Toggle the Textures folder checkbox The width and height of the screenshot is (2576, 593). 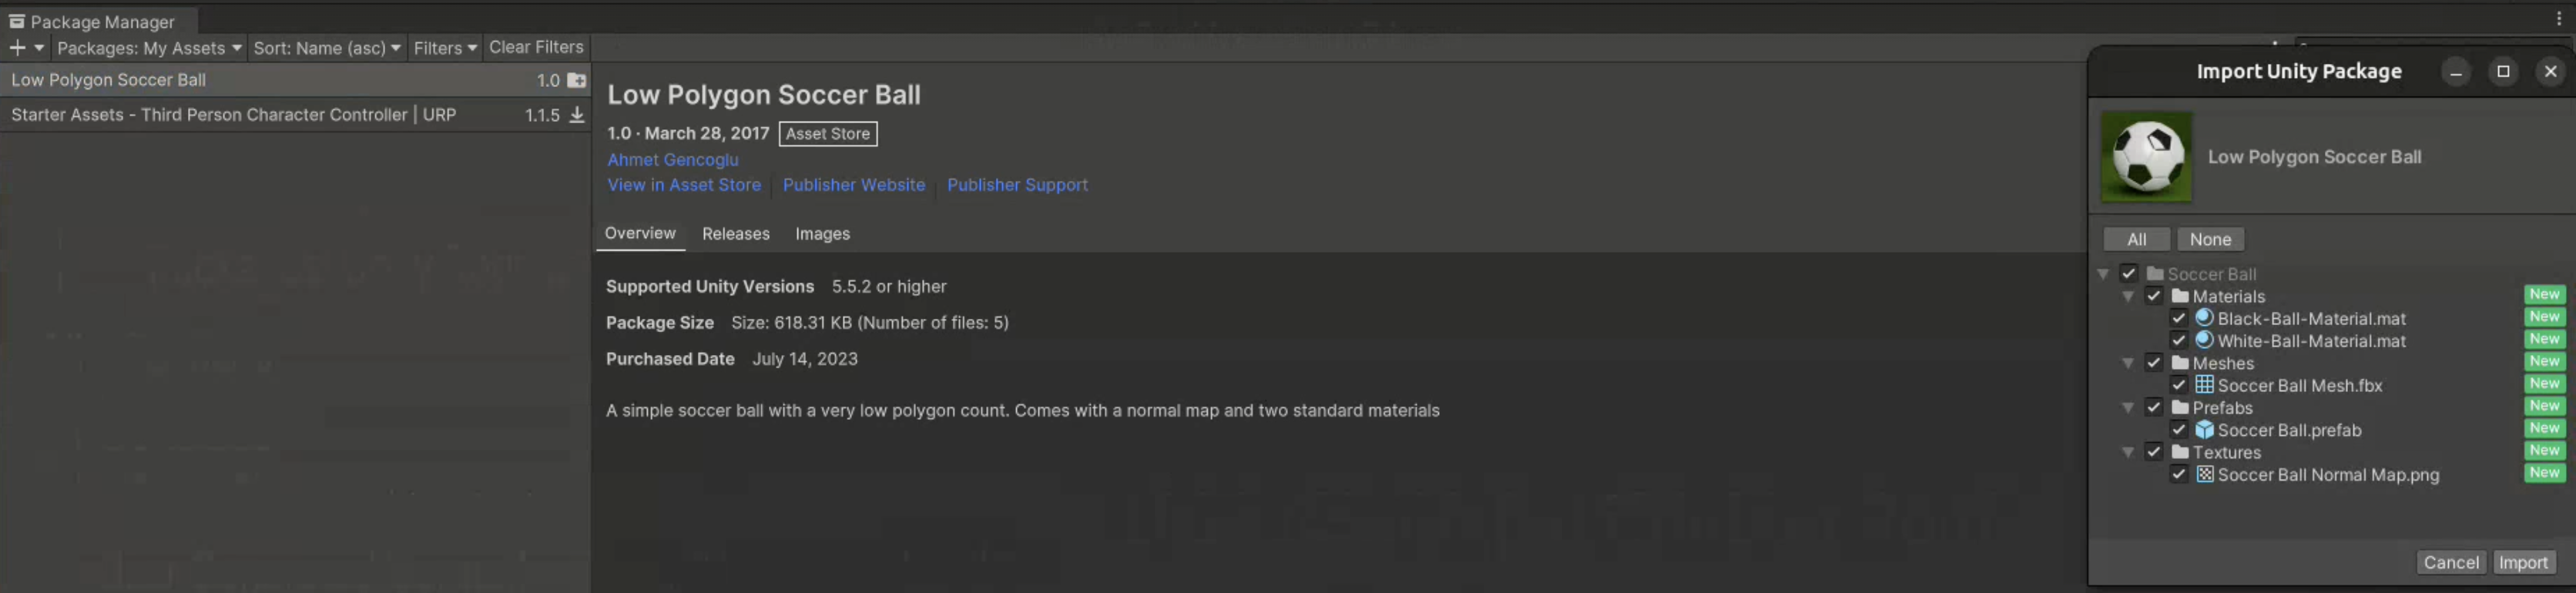click(2154, 452)
